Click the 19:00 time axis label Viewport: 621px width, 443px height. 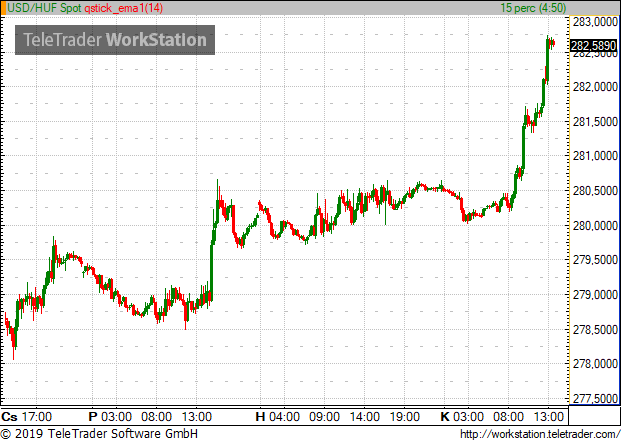pyautogui.click(x=404, y=417)
